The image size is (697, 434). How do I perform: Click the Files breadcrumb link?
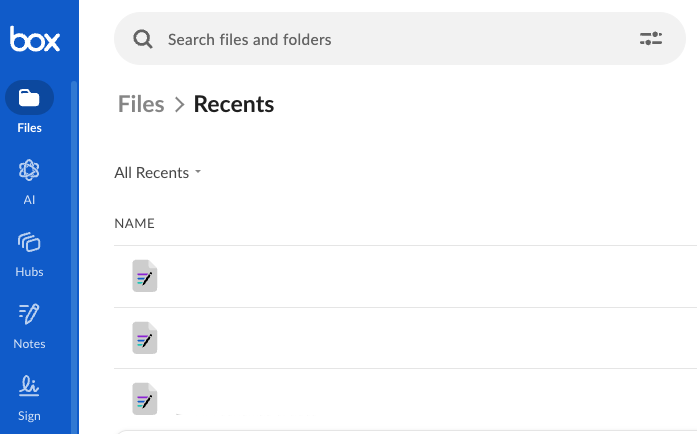(141, 104)
